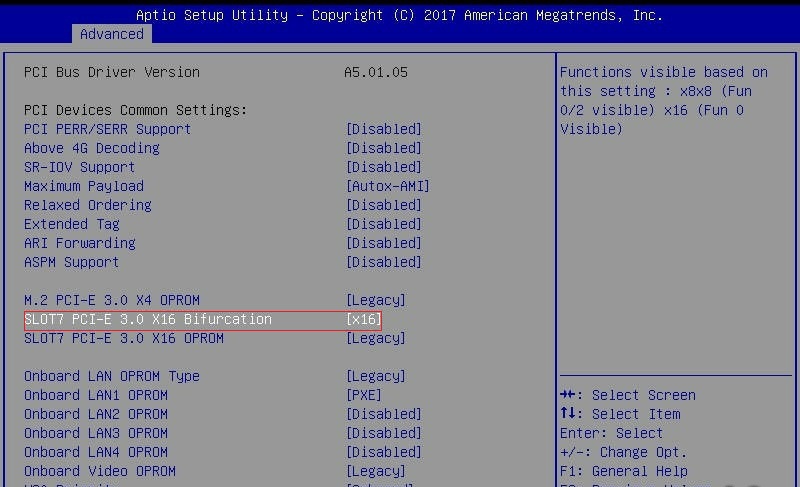Select Onboard LAN2 OPROM setting
Viewport: 800px width, 487px height.
[96, 414]
